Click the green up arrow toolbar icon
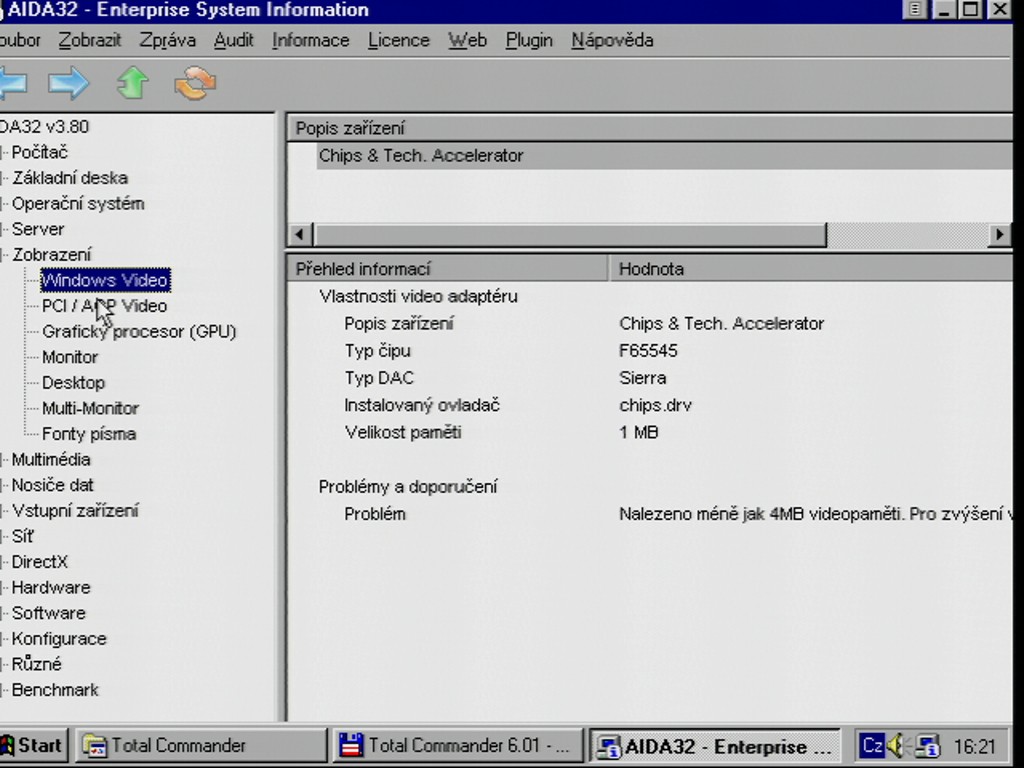1024x768 pixels. (x=133, y=83)
